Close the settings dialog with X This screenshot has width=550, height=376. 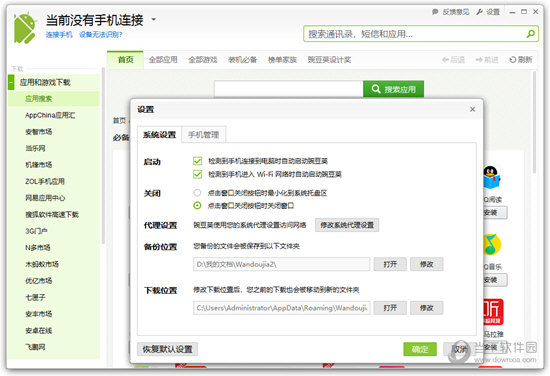pyautogui.click(x=472, y=109)
